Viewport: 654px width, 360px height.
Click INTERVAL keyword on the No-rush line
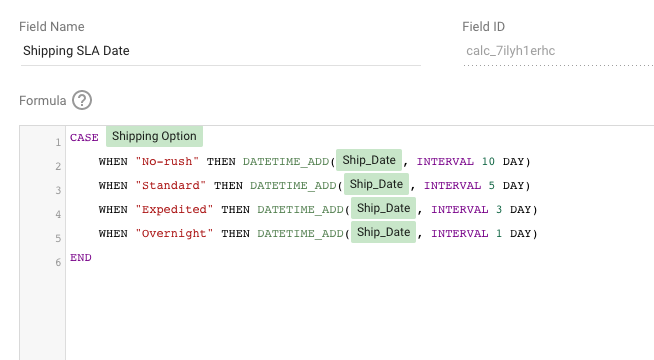pos(445,161)
